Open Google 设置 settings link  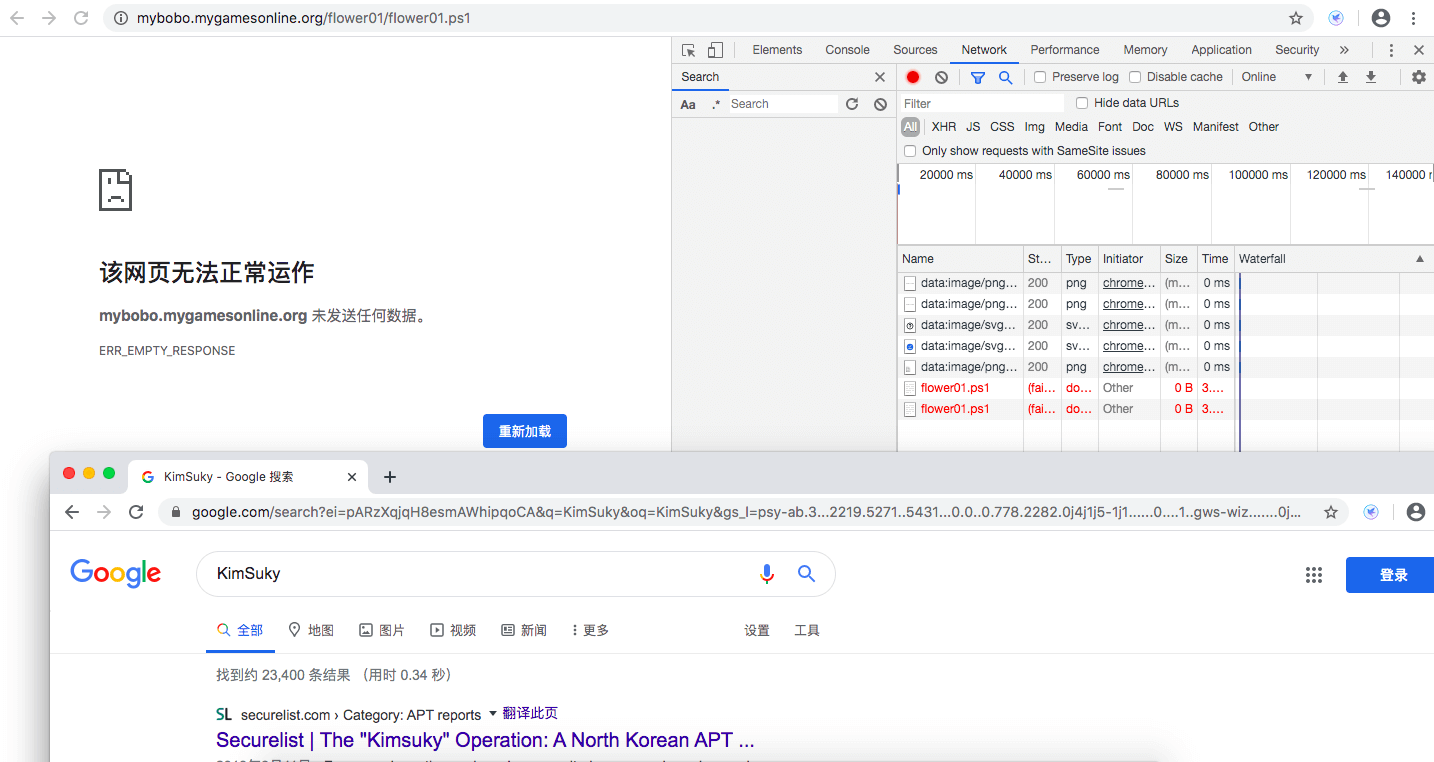tap(757, 630)
